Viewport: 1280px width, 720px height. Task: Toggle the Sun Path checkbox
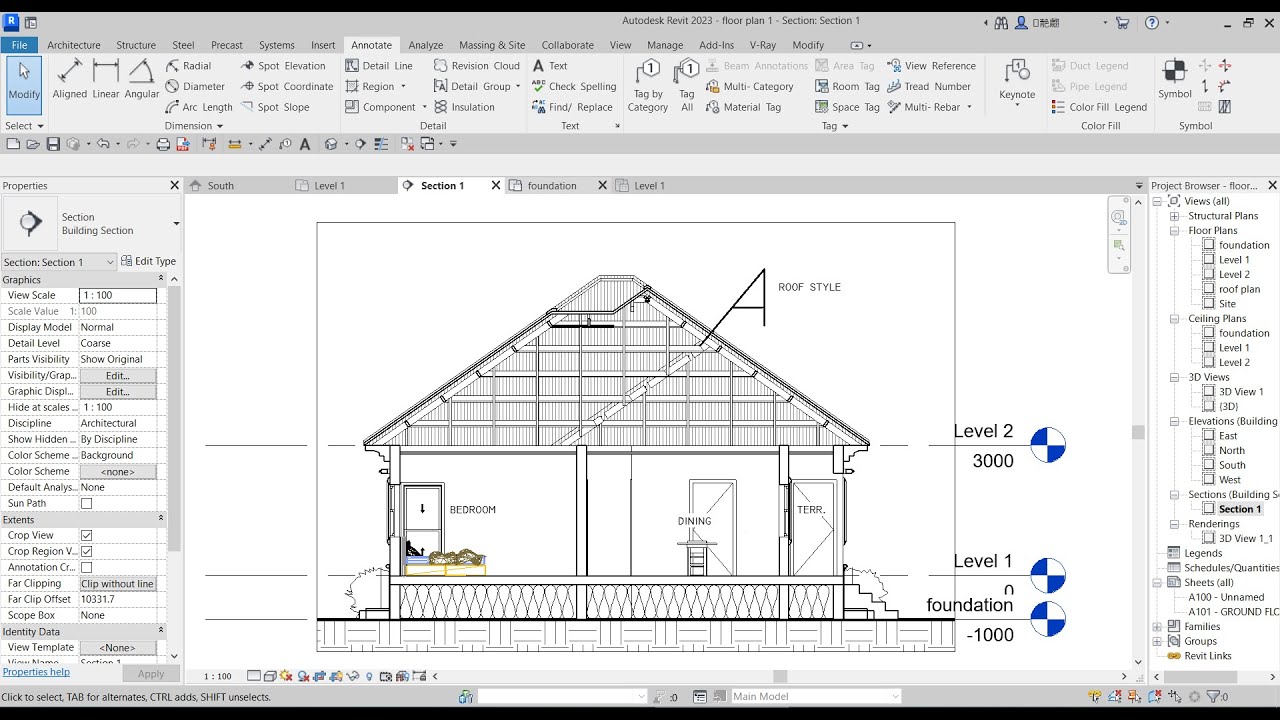86,504
